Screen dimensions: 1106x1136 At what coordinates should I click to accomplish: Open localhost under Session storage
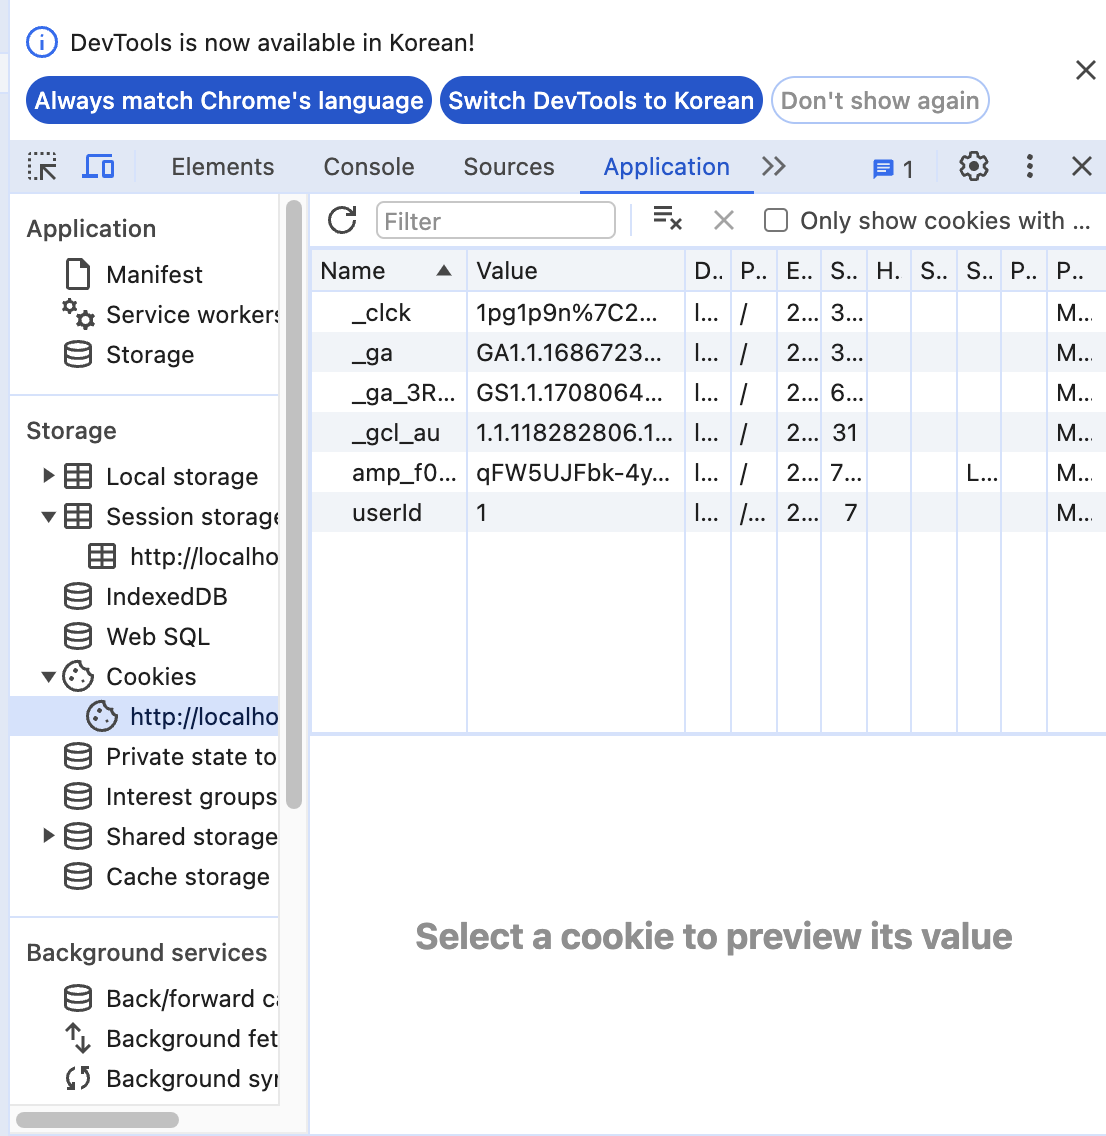pyautogui.click(x=144, y=556)
